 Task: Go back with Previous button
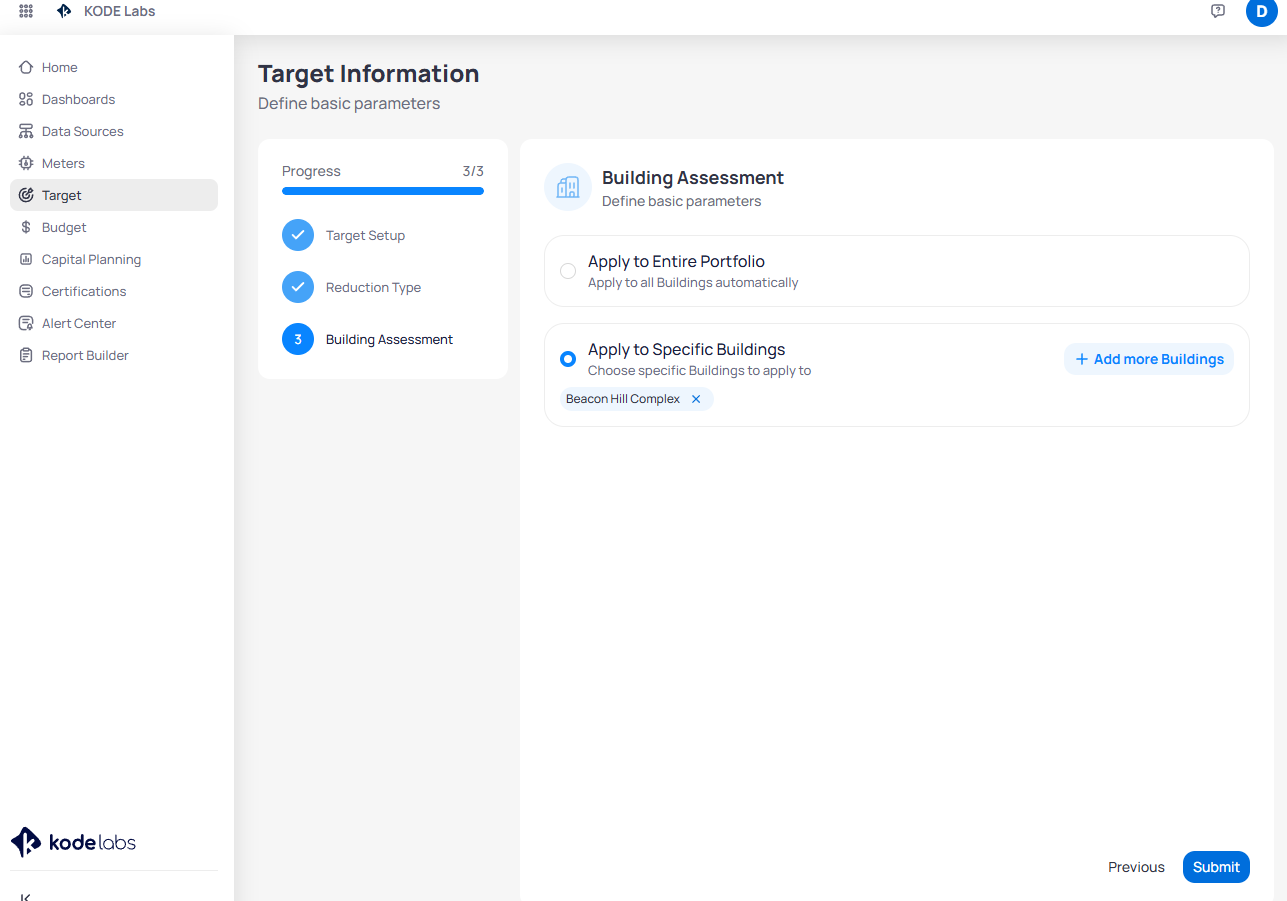(1136, 867)
